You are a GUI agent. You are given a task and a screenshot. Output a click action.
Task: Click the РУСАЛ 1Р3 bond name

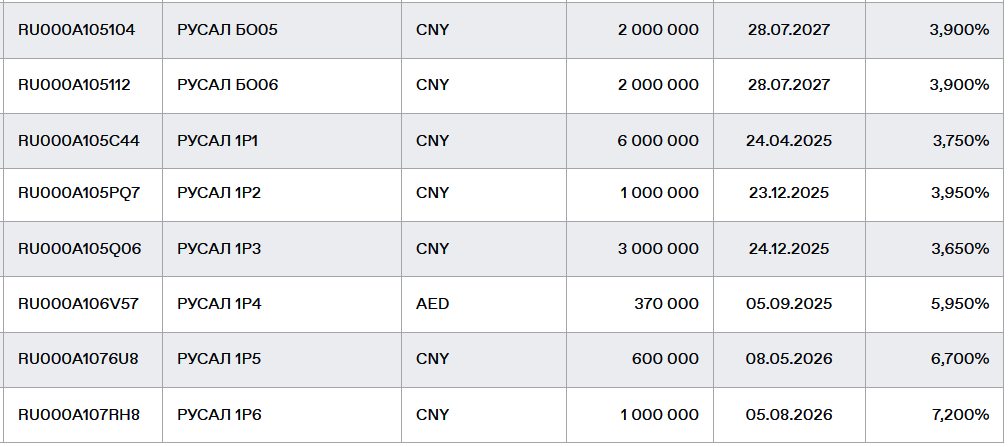219,249
